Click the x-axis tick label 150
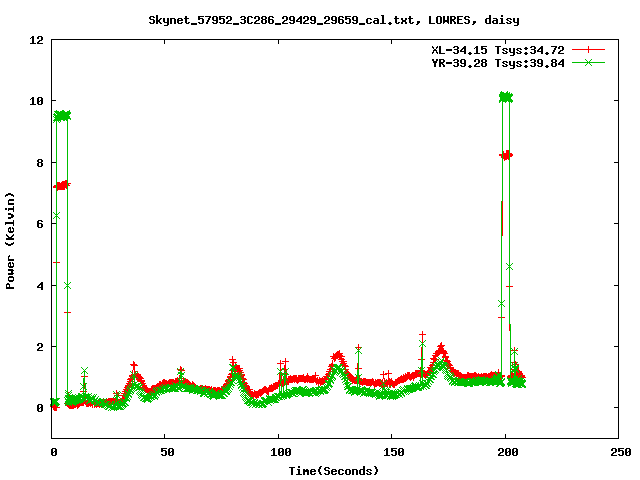 coord(393,452)
